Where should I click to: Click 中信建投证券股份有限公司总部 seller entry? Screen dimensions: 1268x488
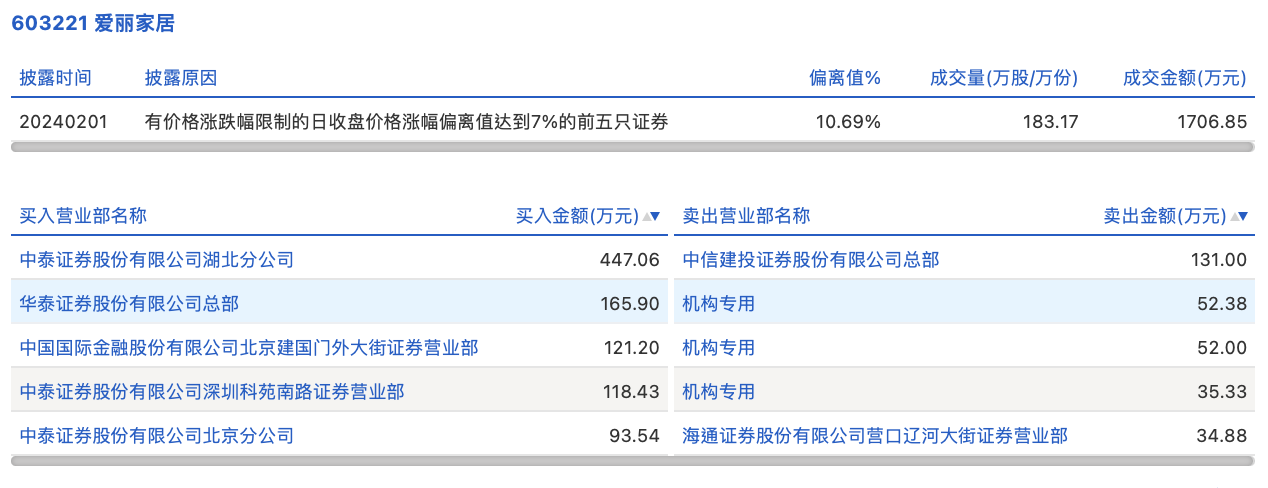811,260
